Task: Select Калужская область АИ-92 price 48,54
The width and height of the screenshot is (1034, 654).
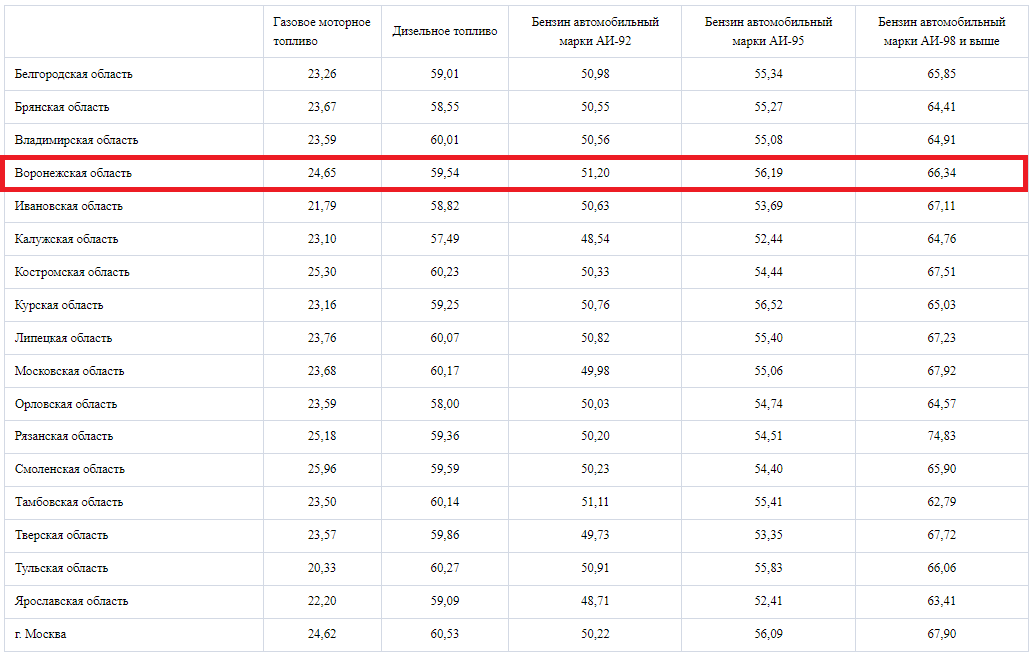Action: coord(595,239)
